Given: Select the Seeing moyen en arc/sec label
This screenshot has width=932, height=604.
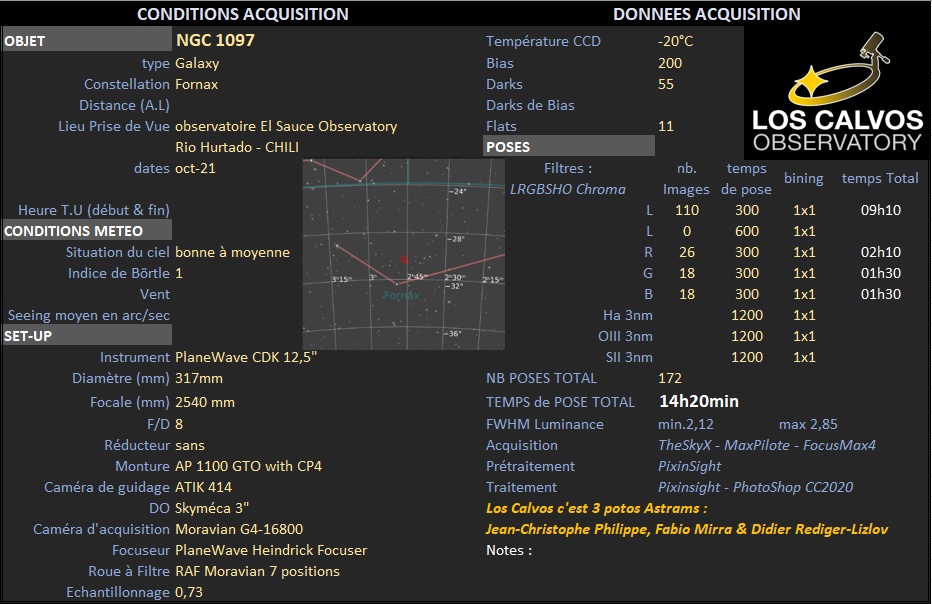Looking at the screenshot, I should click(89, 315).
